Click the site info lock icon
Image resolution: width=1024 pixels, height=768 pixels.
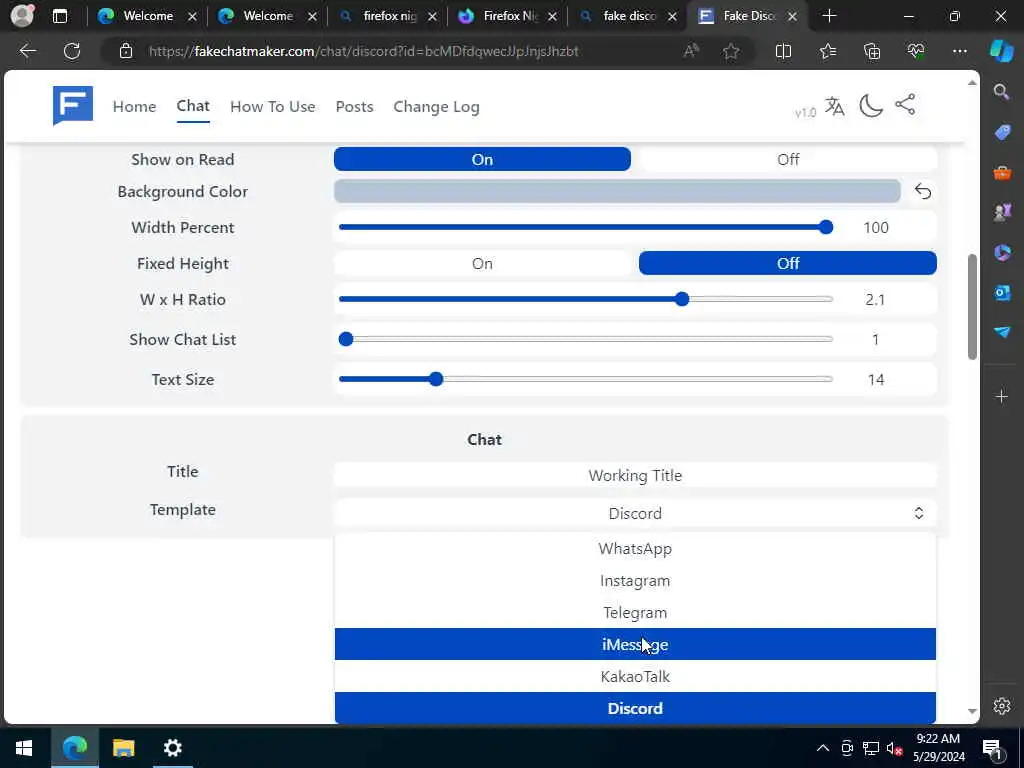pos(126,51)
